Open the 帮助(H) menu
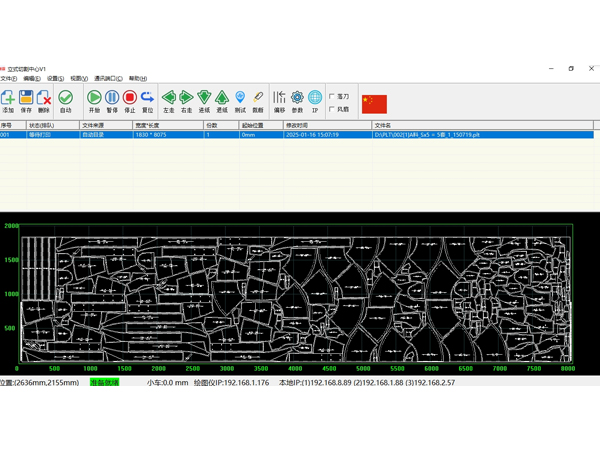This screenshot has width=600, height=450. 137,78
